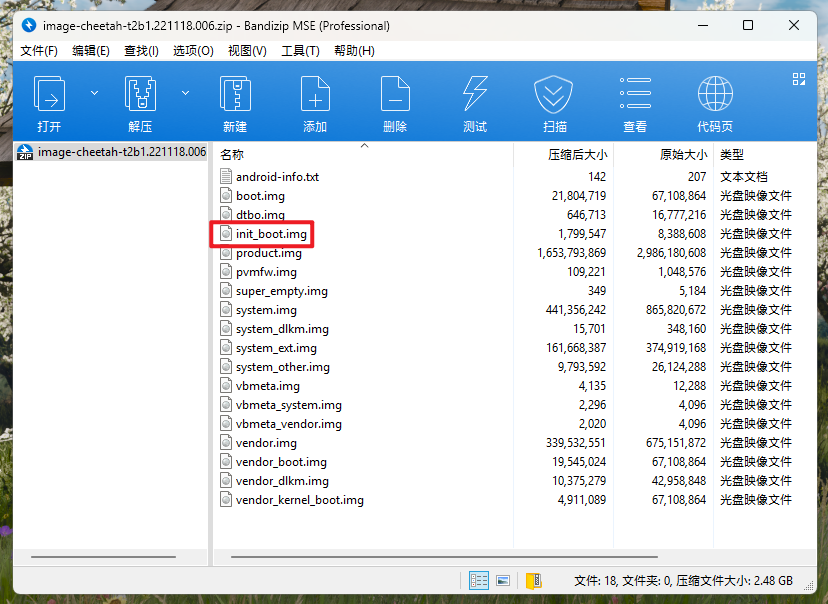This screenshot has width=828, height=604.
Task: Open the 视图(V) menu
Action: click(x=247, y=51)
